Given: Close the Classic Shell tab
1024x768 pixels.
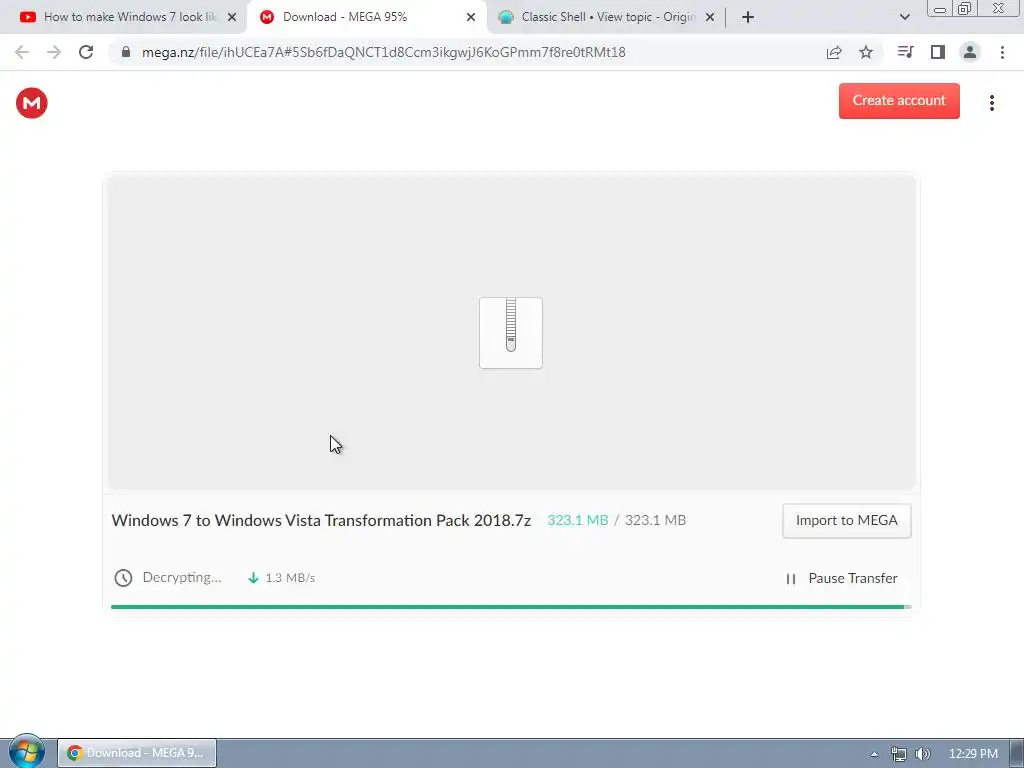Looking at the screenshot, I should tap(710, 18).
